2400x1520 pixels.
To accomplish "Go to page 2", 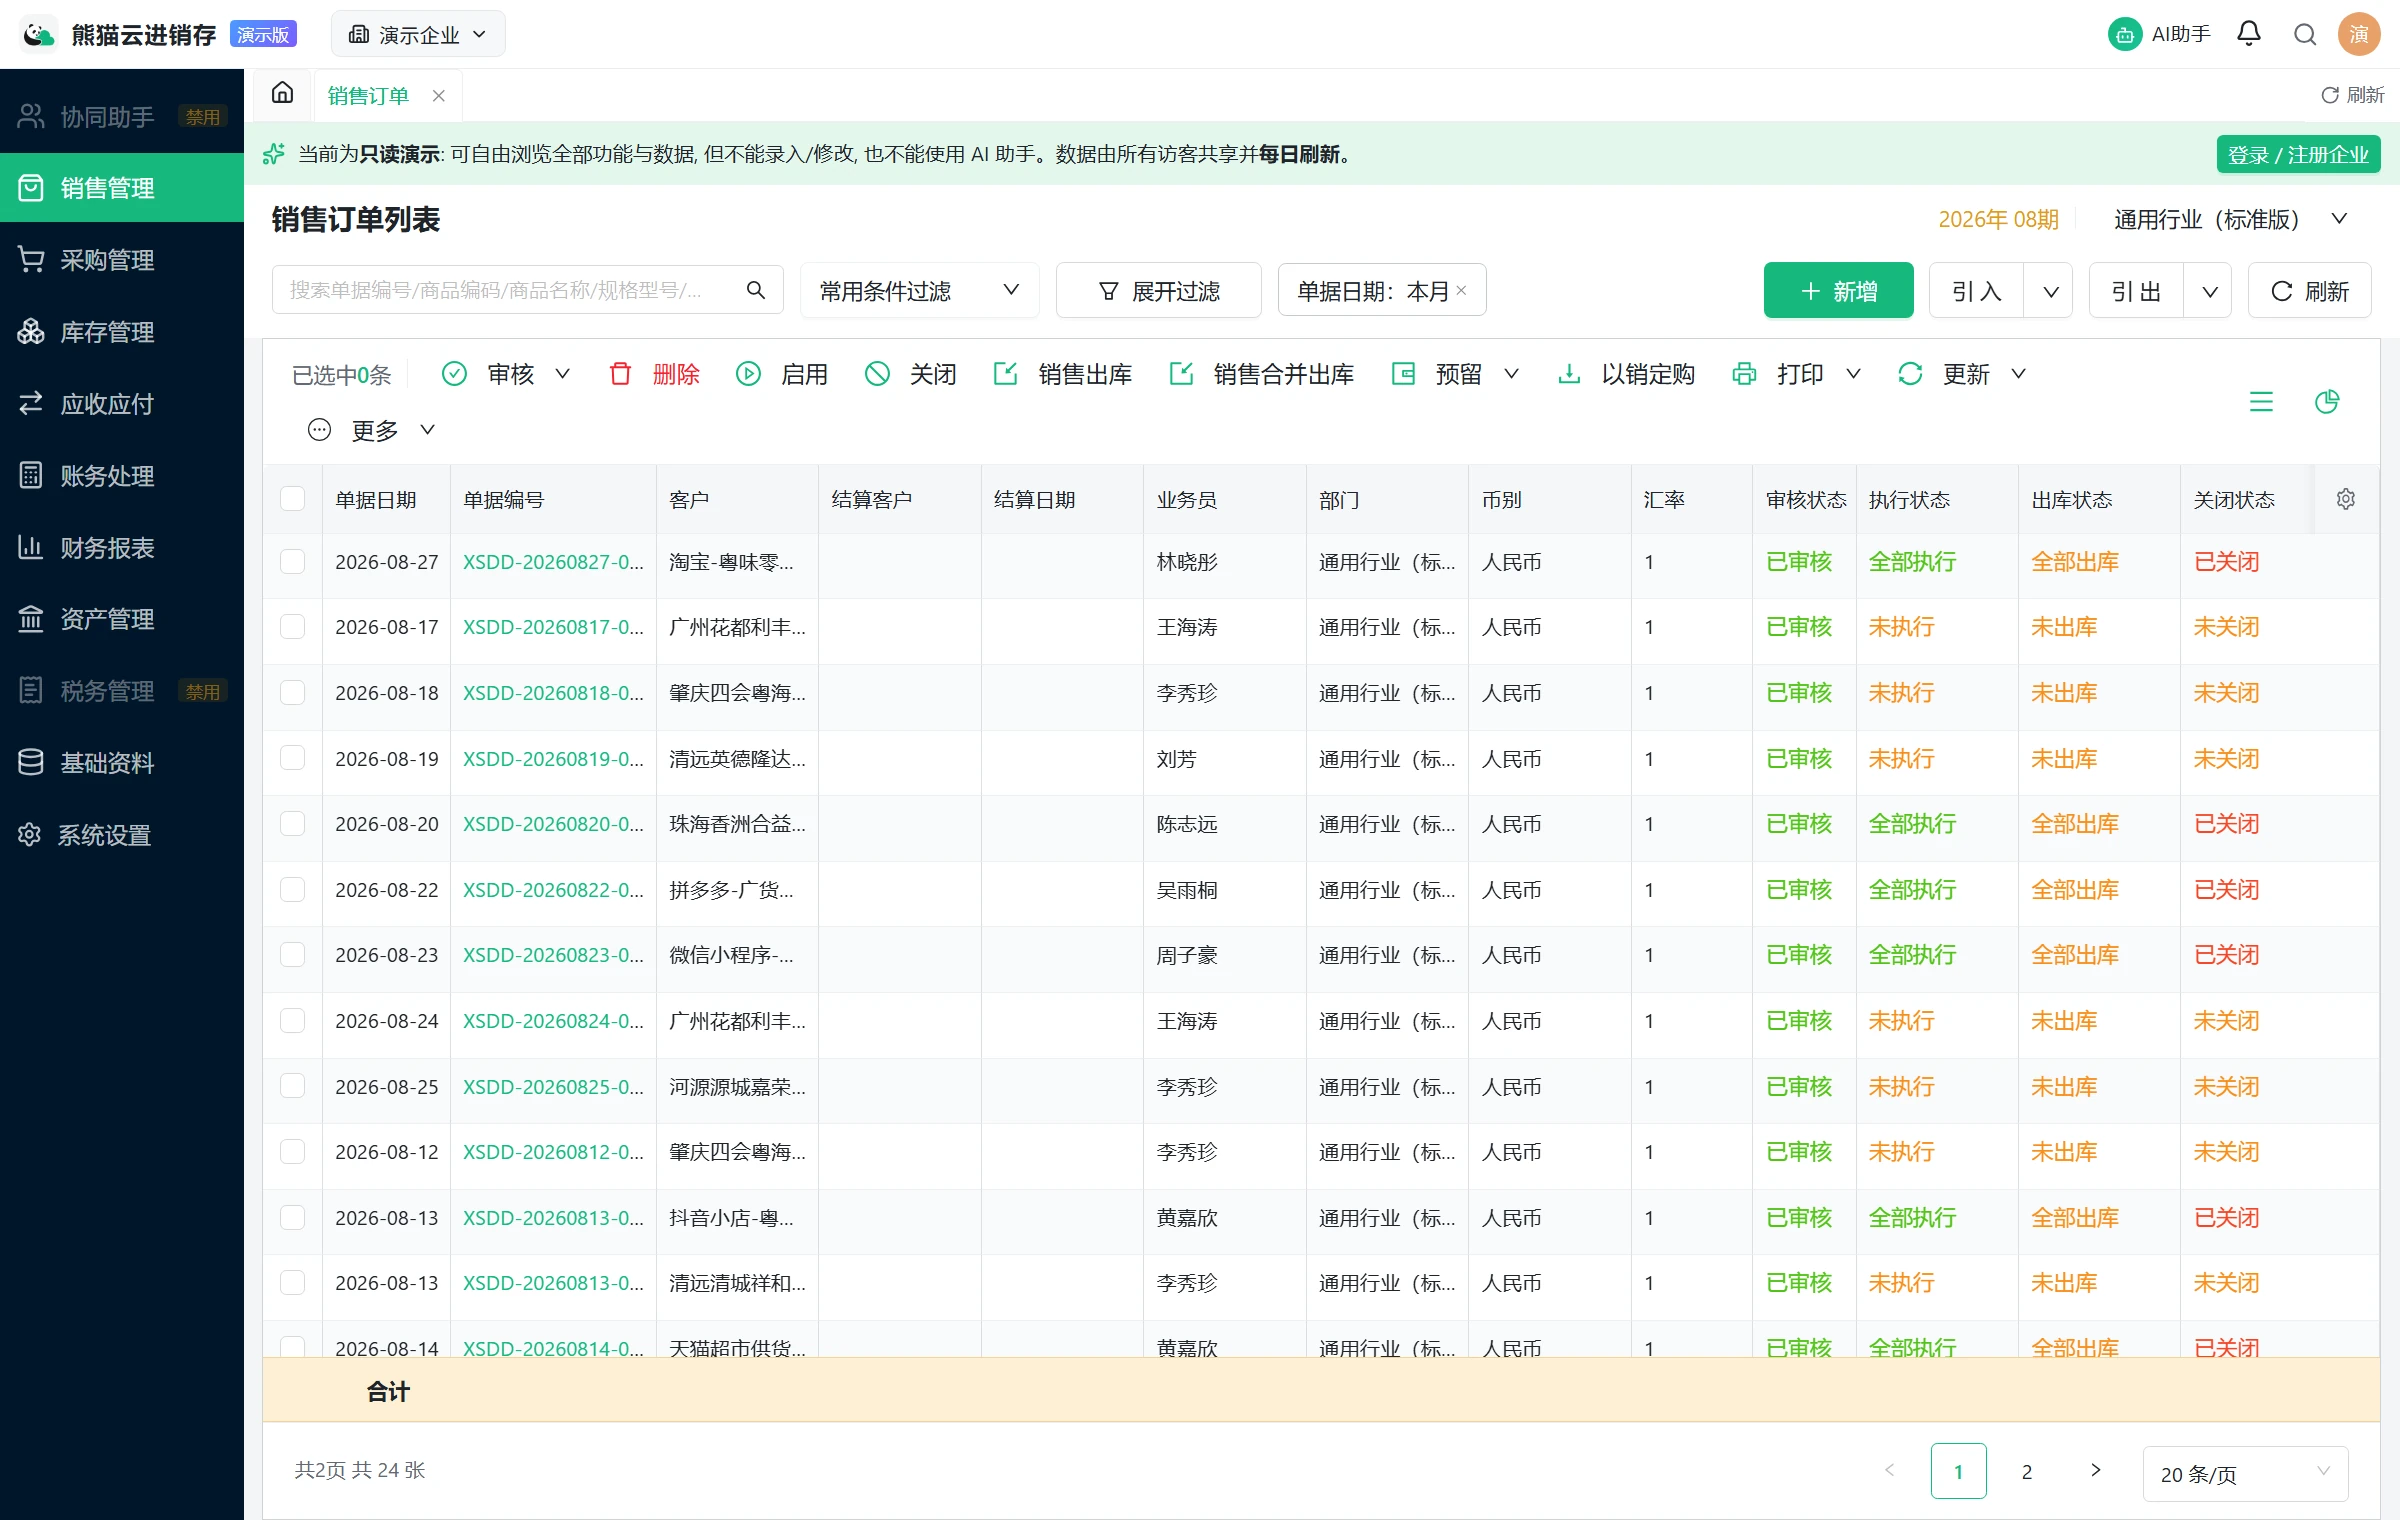I will tap(2027, 1470).
